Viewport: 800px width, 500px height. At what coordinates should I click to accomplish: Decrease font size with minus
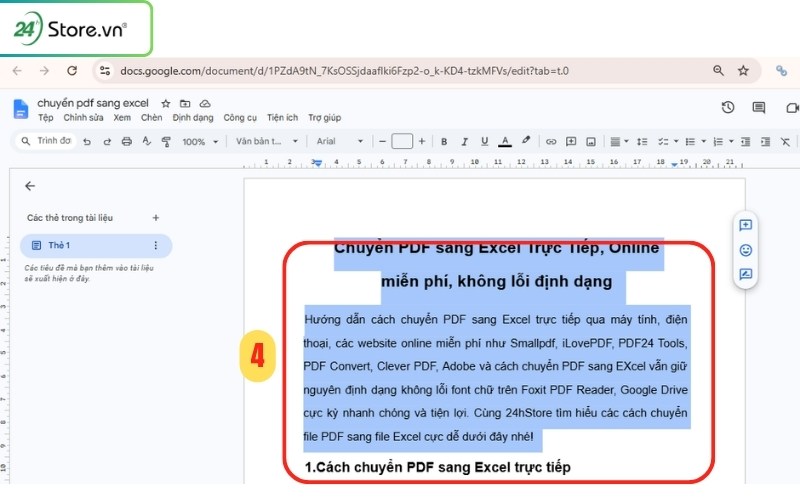382,141
